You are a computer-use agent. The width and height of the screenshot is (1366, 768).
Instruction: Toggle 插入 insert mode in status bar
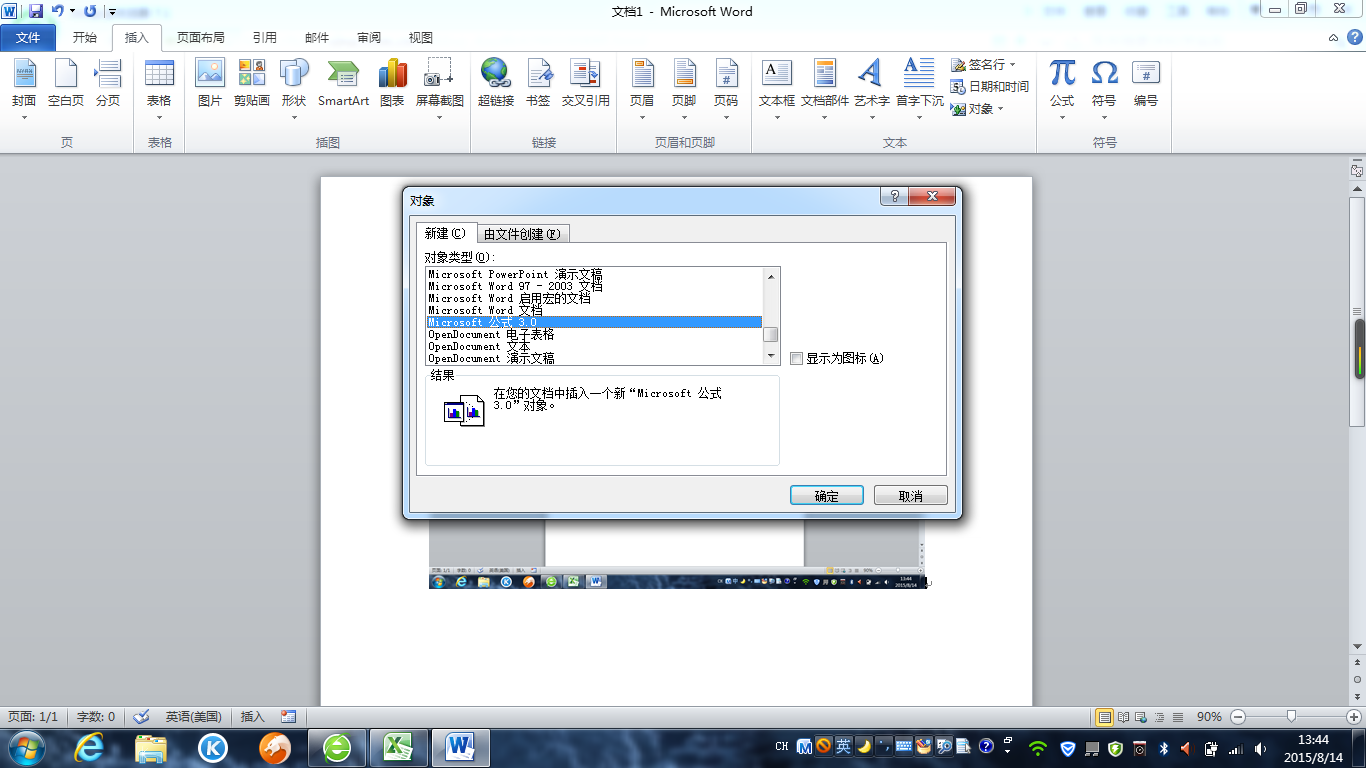click(x=253, y=716)
